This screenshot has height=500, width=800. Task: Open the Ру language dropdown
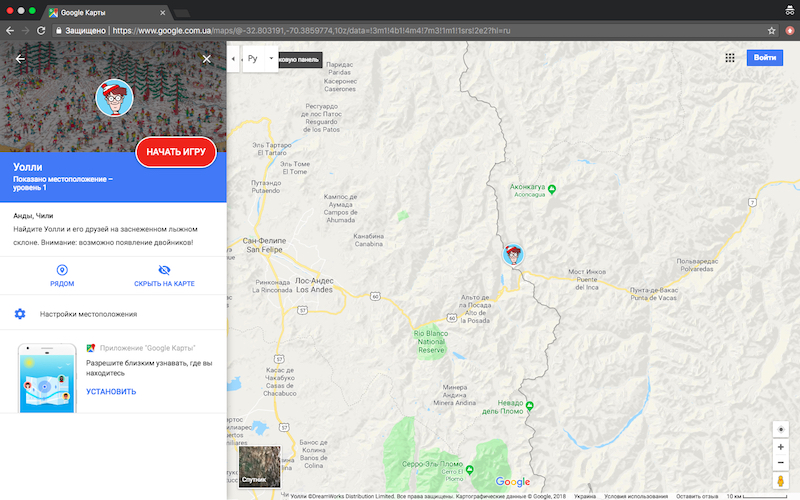click(x=260, y=59)
